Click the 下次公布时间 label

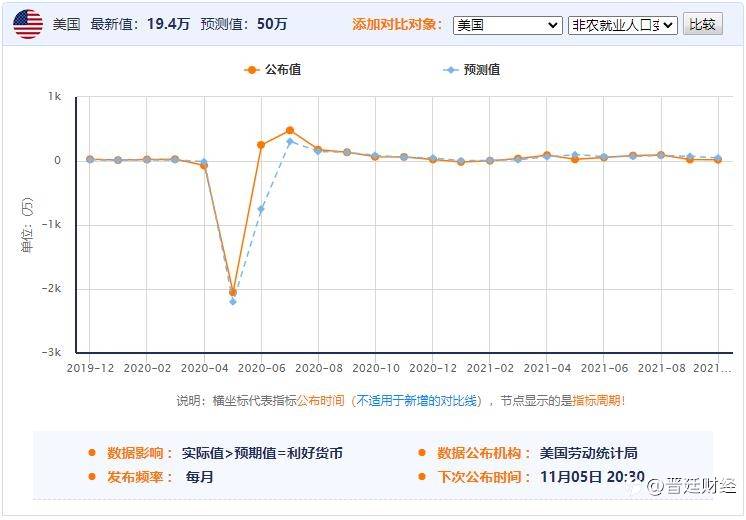(x=484, y=477)
